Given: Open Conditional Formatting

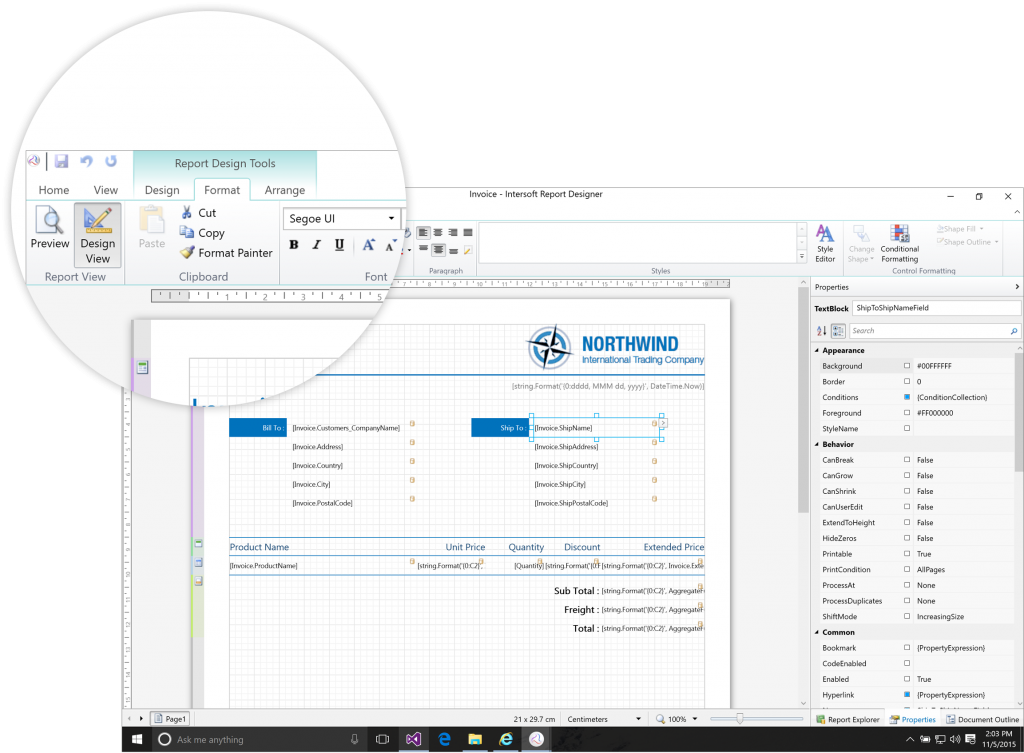Looking at the screenshot, I should tap(899, 244).
